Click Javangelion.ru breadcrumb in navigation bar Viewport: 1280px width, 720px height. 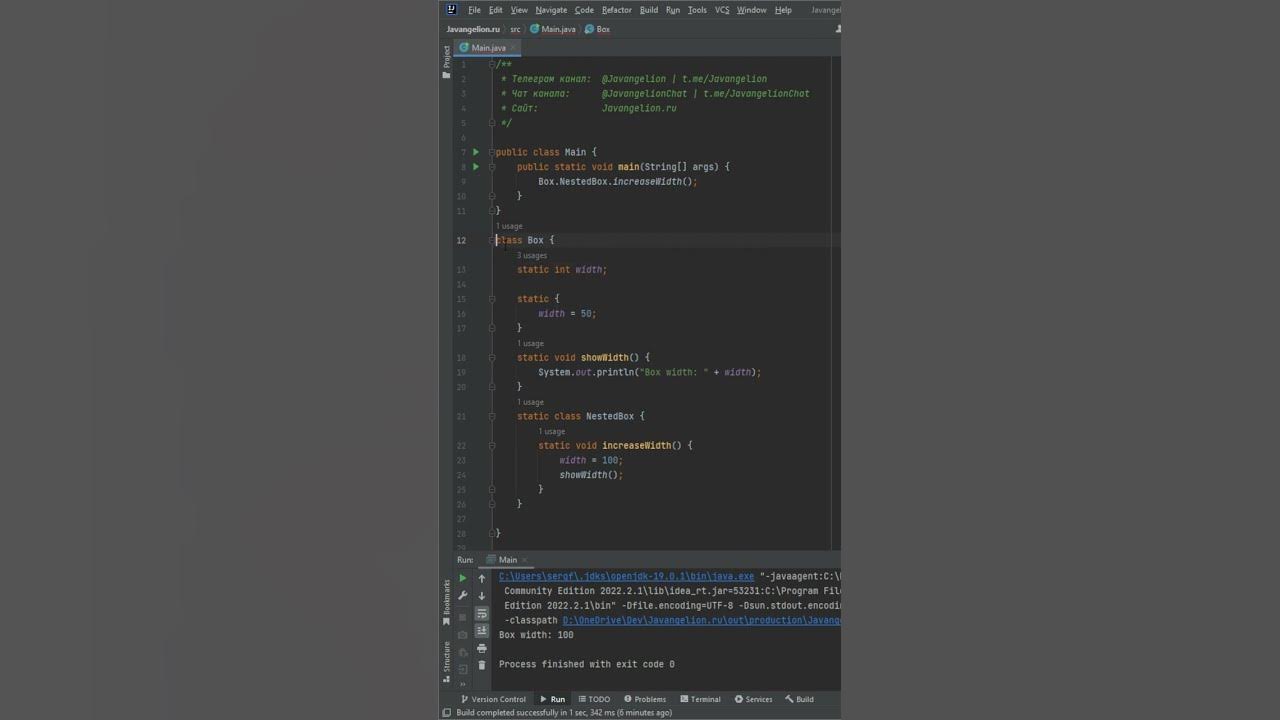click(x=473, y=29)
